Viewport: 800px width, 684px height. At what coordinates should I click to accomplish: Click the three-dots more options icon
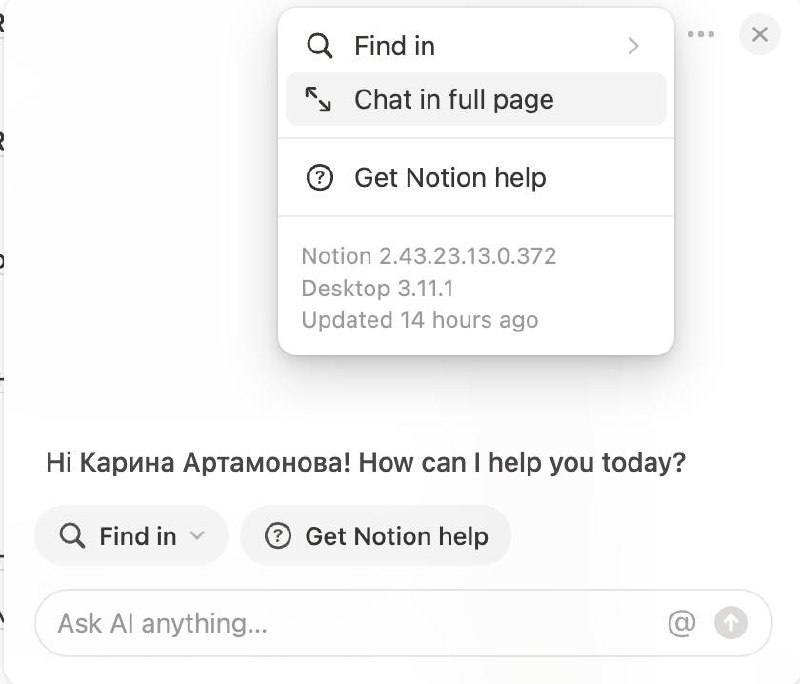click(701, 34)
